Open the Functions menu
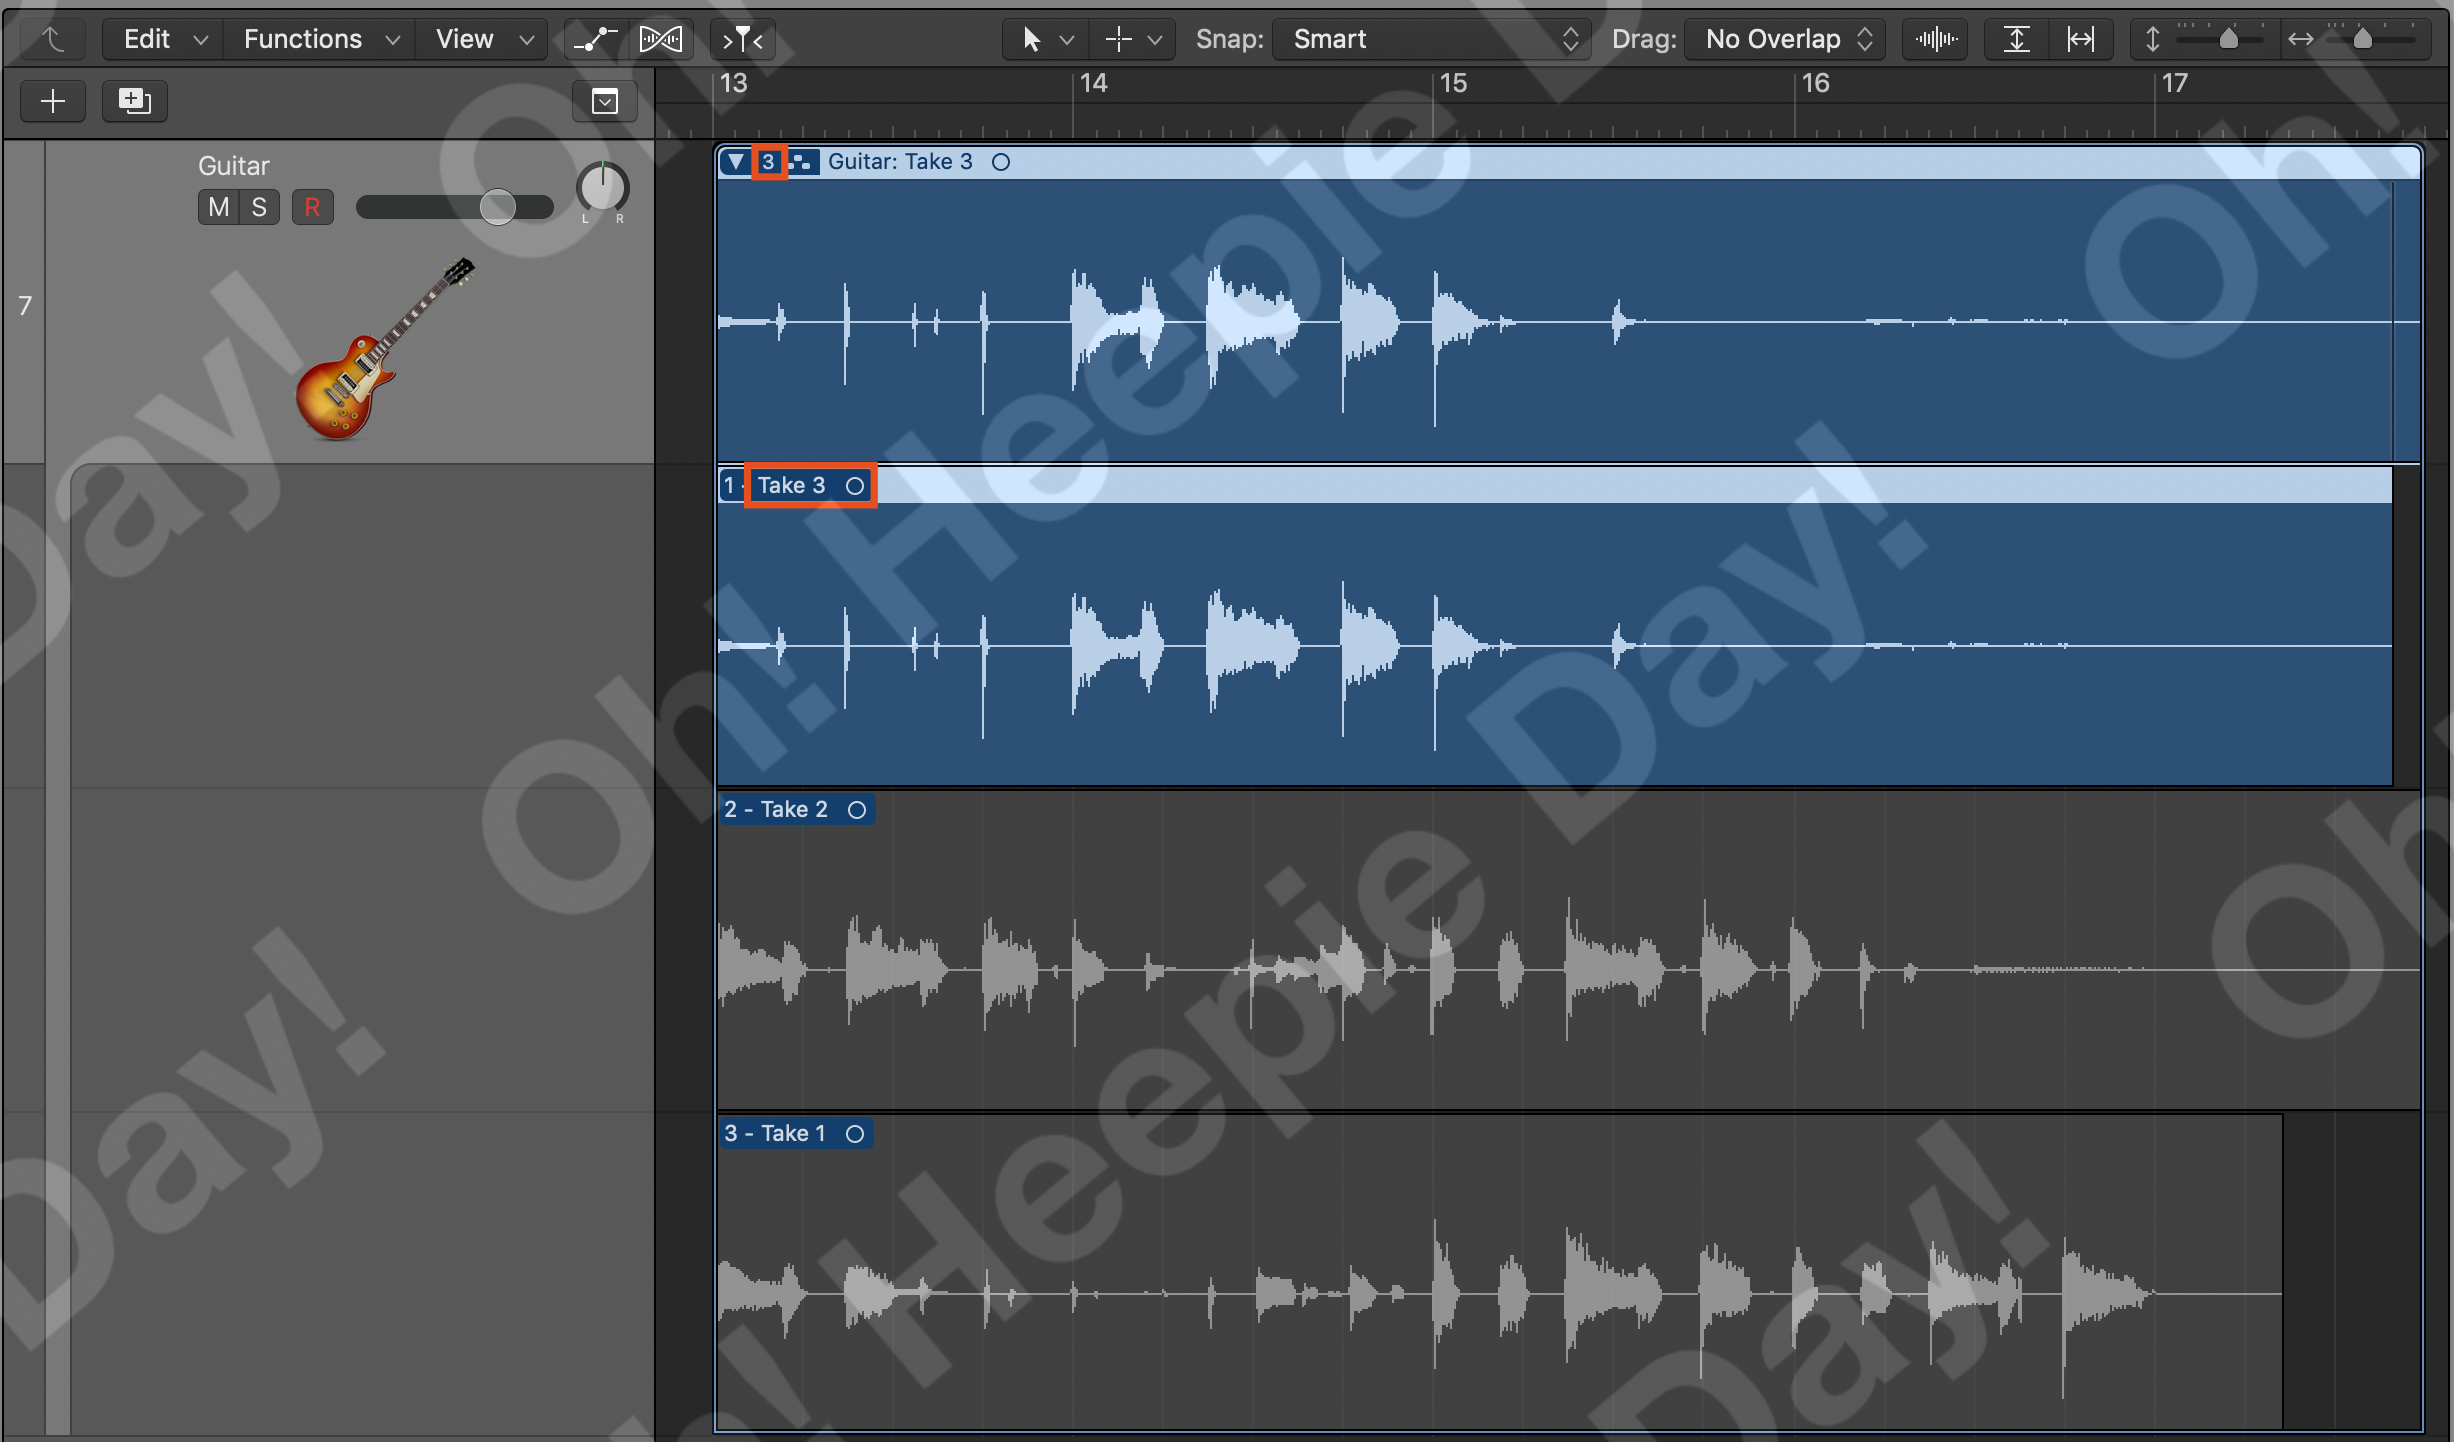Viewport: 2454px width, 1442px height. (320, 40)
